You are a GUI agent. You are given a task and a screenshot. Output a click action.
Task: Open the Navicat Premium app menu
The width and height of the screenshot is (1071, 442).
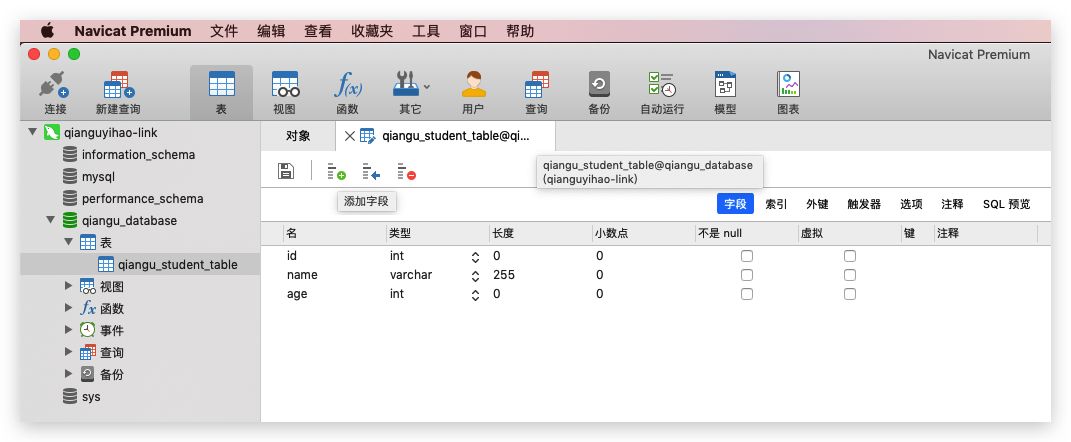133,31
